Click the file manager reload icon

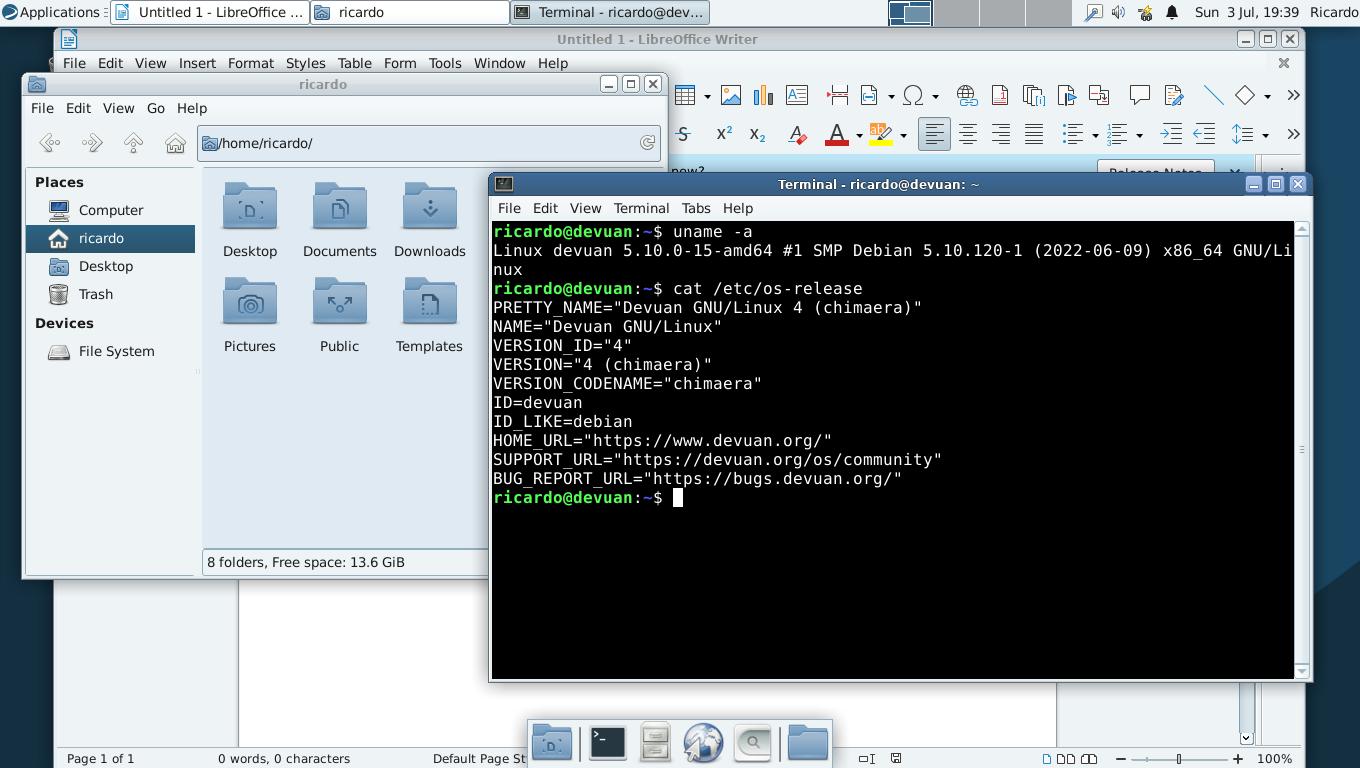pyautogui.click(x=648, y=143)
